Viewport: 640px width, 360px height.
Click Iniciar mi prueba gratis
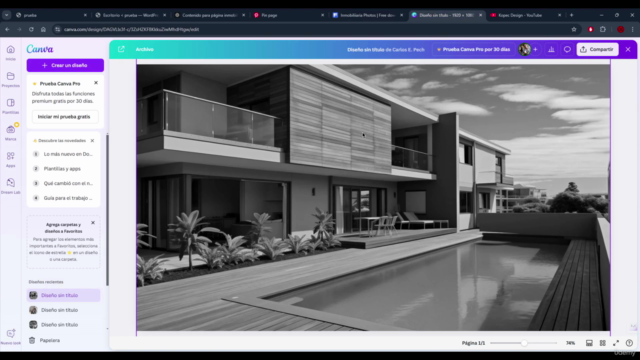pyautogui.click(x=64, y=117)
